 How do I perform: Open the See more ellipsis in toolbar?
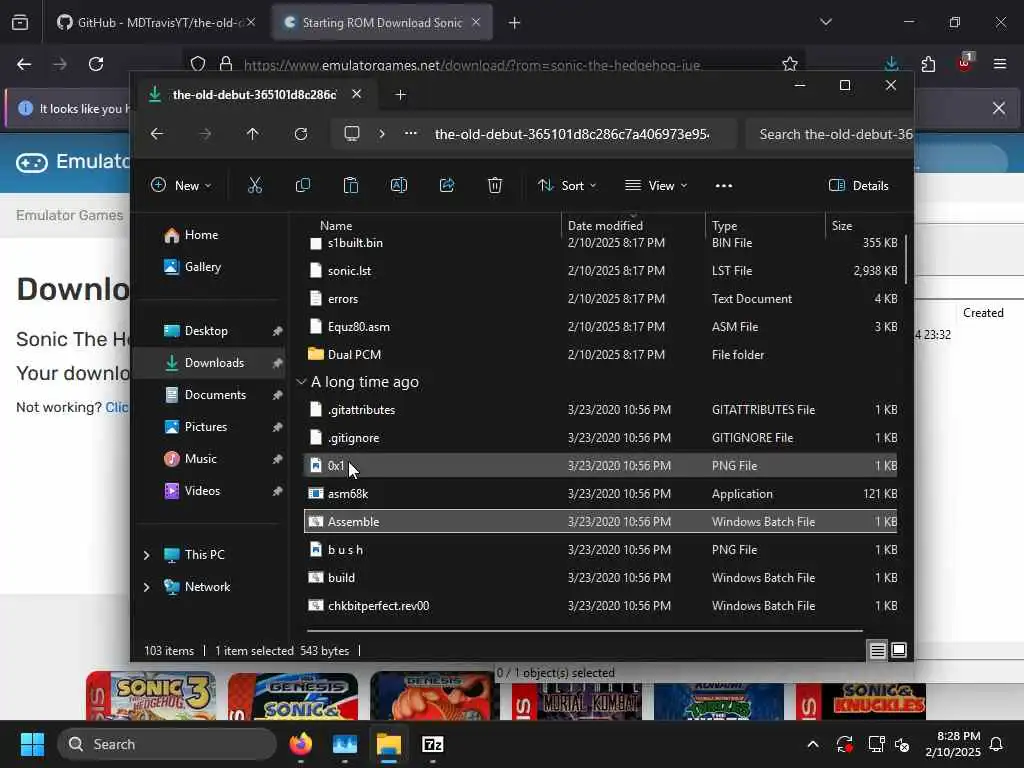click(x=724, y=186)
